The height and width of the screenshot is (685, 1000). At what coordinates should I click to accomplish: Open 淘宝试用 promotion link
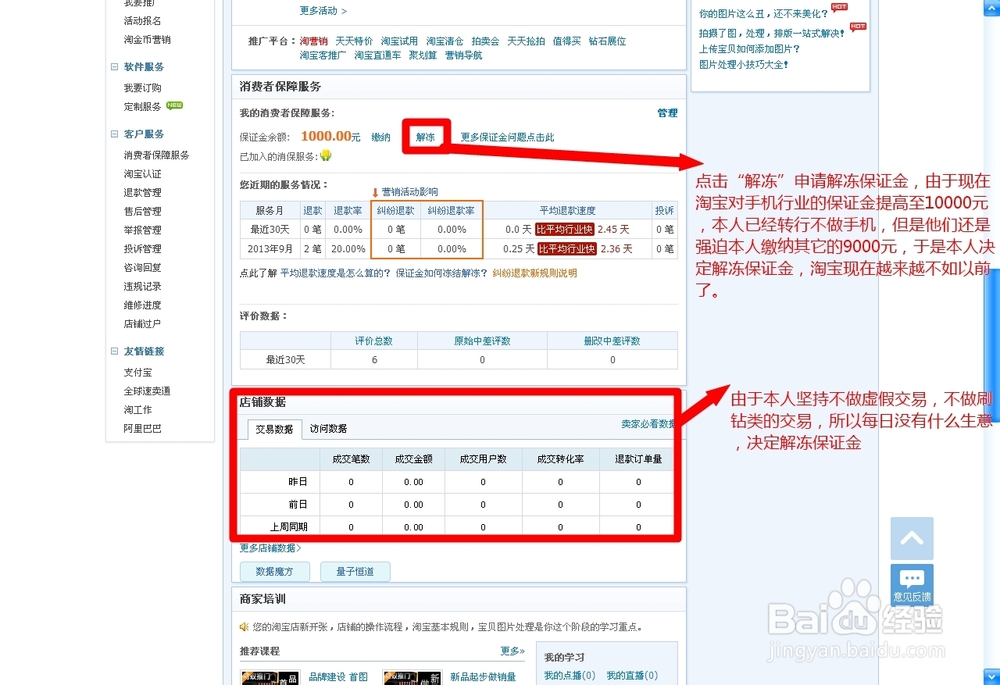[399, 41]
